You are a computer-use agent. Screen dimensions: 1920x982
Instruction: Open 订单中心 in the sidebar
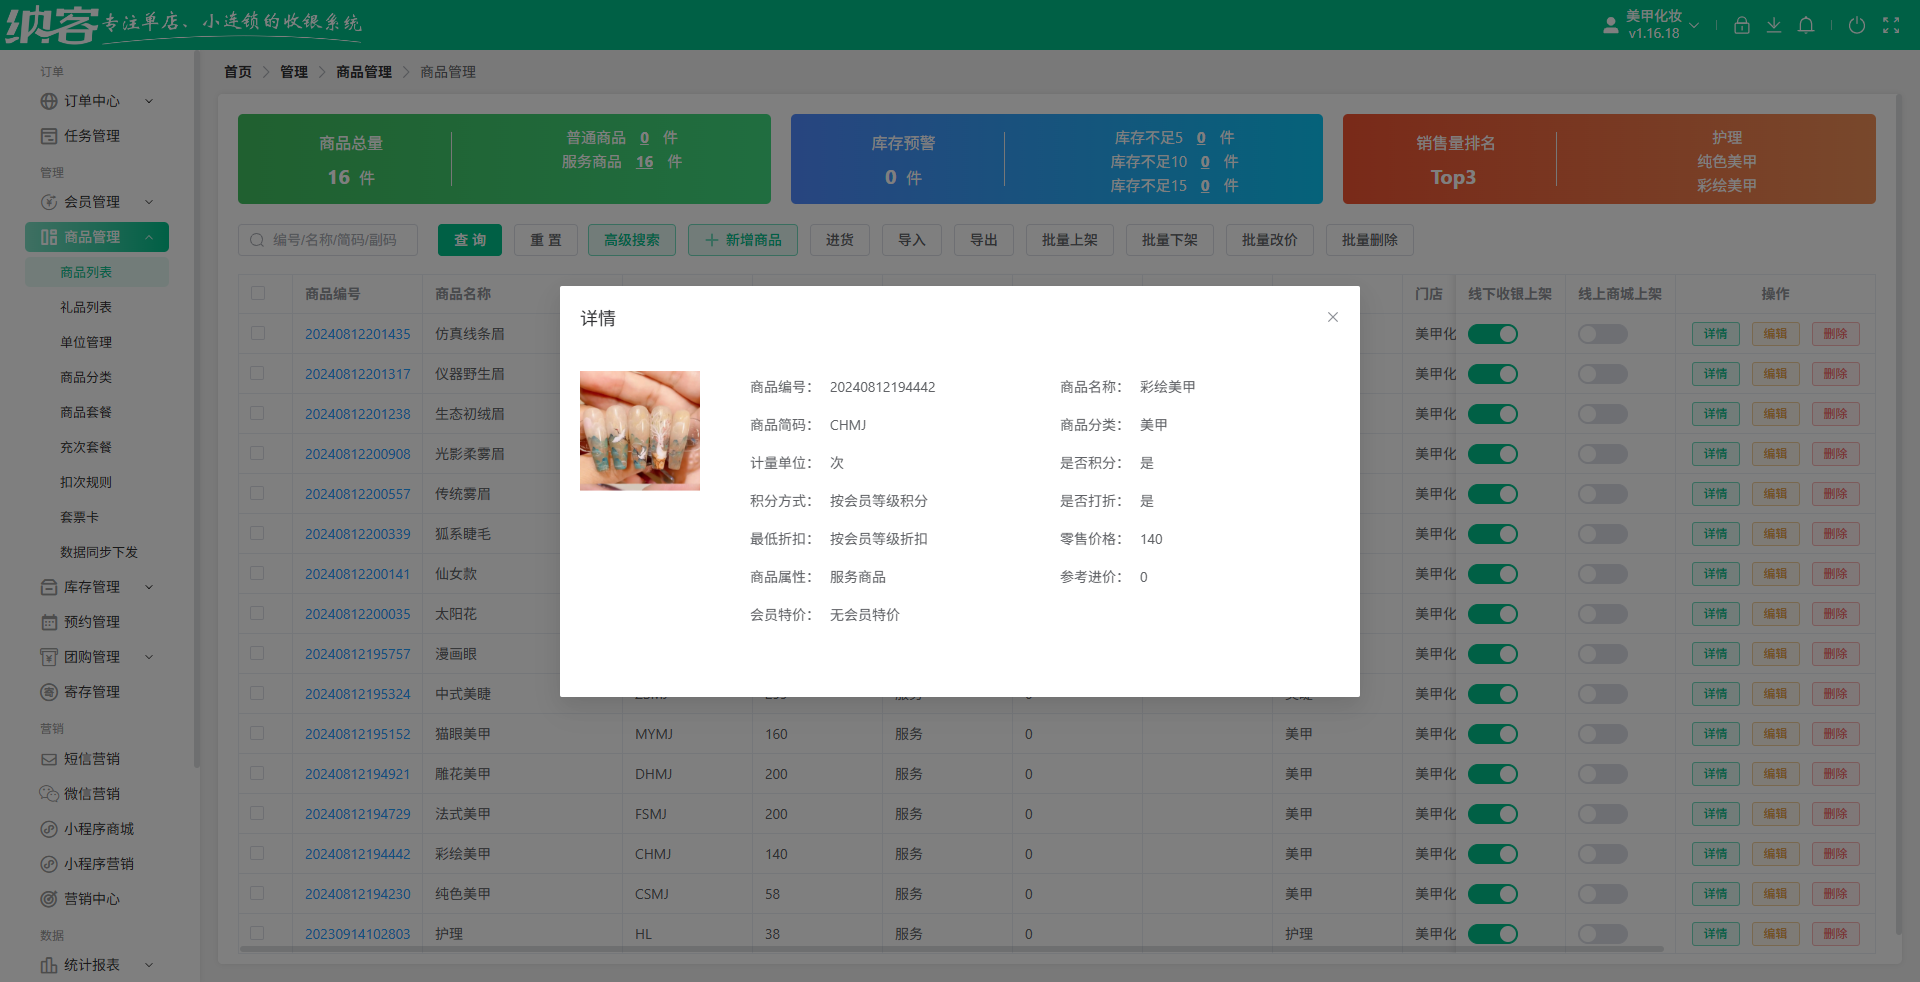pos(91,101)
